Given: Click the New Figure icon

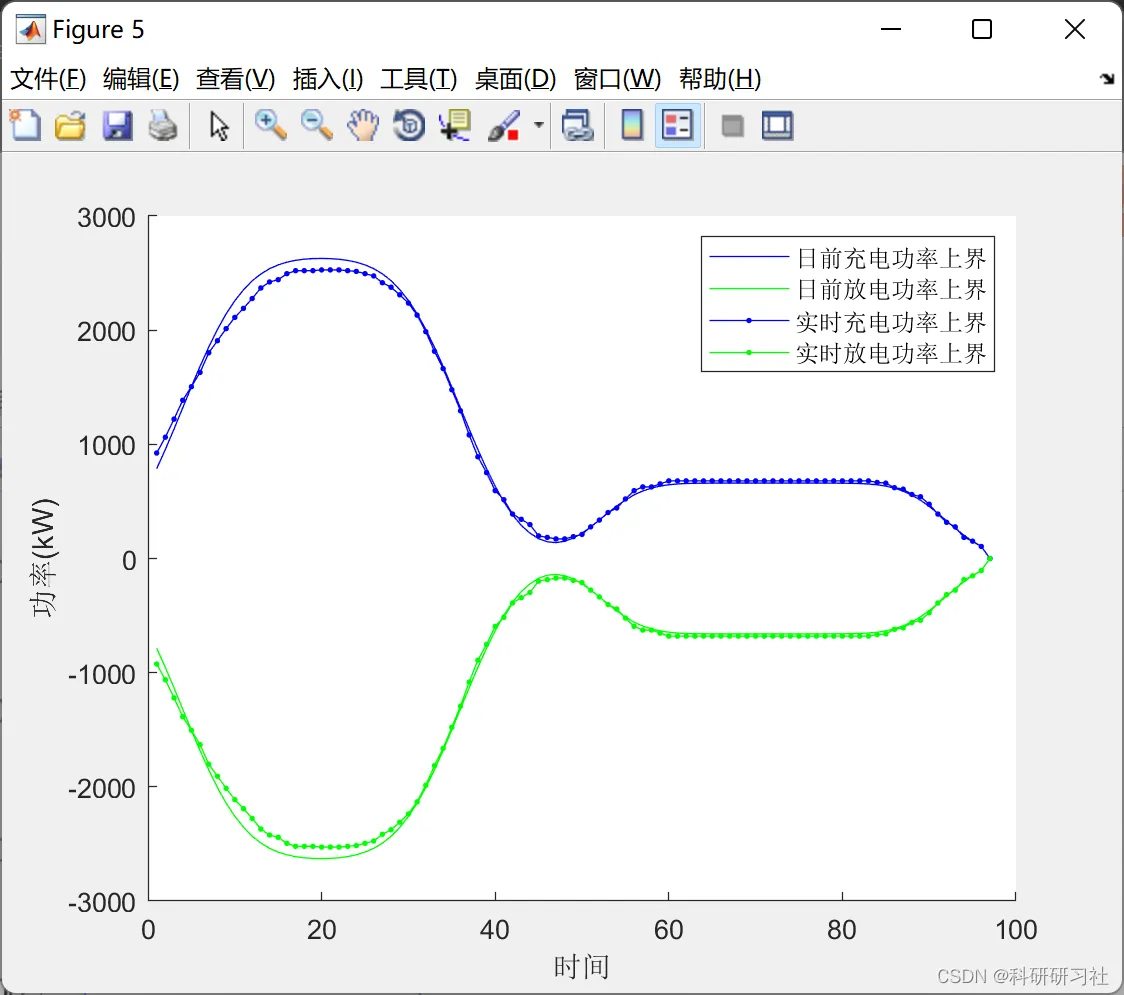Looking at the screenshot, I should [25, 126].
